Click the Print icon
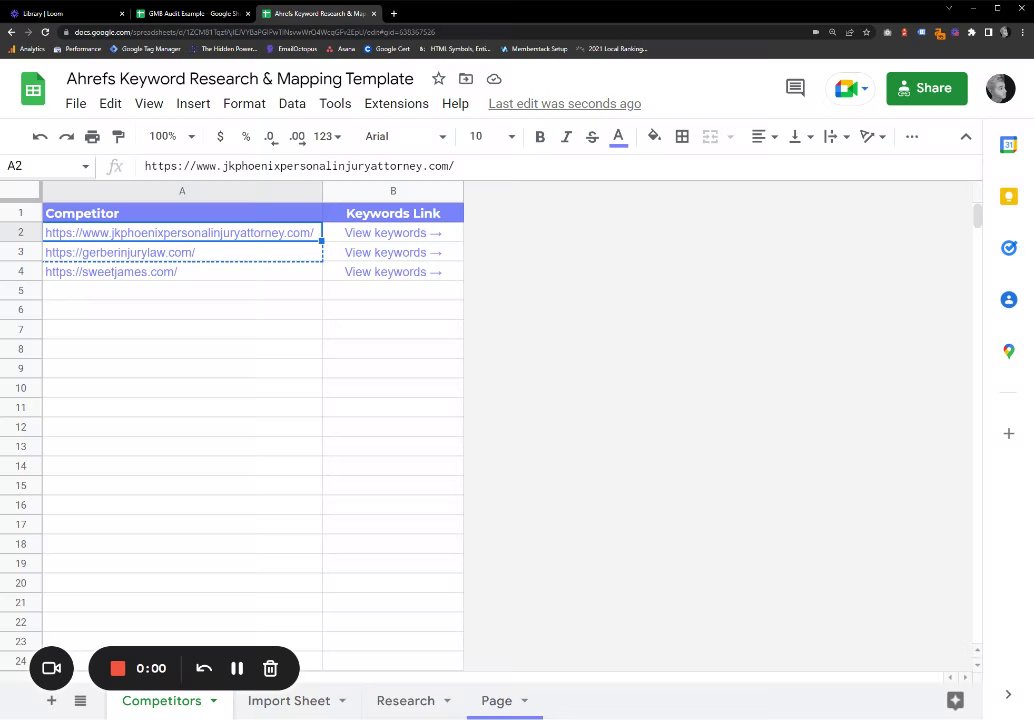This screenshot has width=1034, height=720. click(x=92, y=136)
